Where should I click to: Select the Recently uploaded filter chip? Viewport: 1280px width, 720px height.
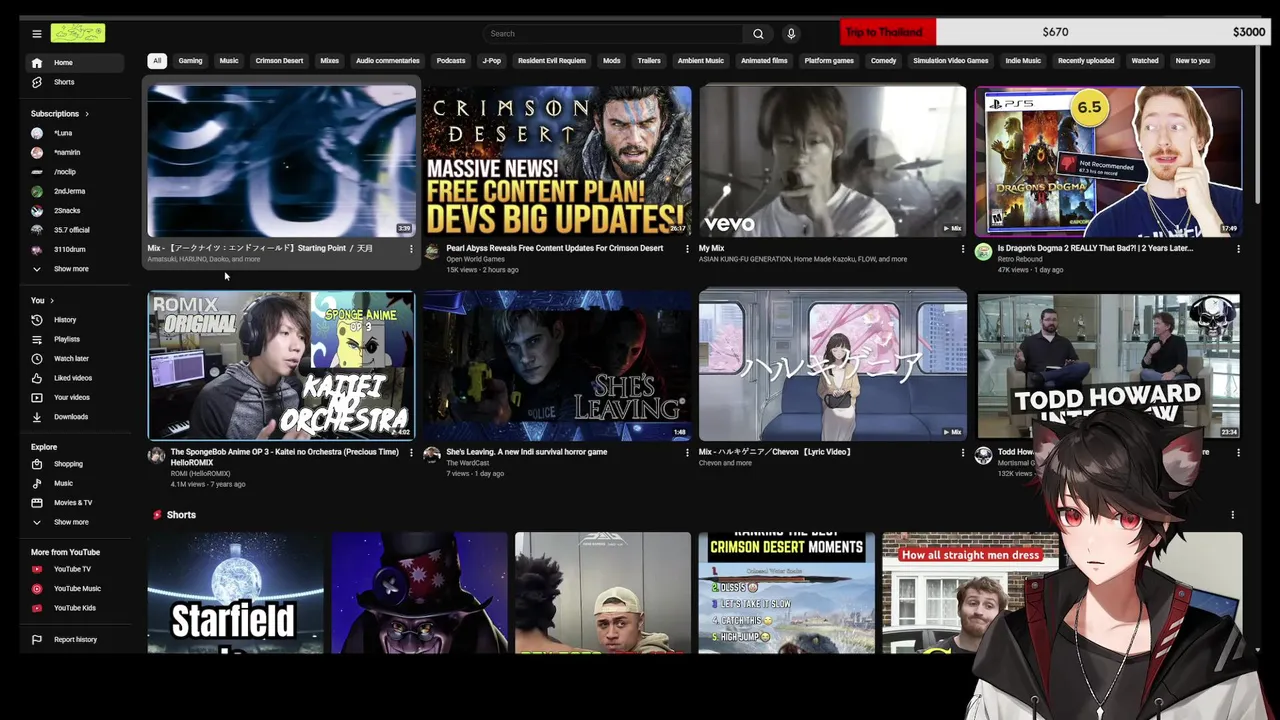click(1086, 61)
